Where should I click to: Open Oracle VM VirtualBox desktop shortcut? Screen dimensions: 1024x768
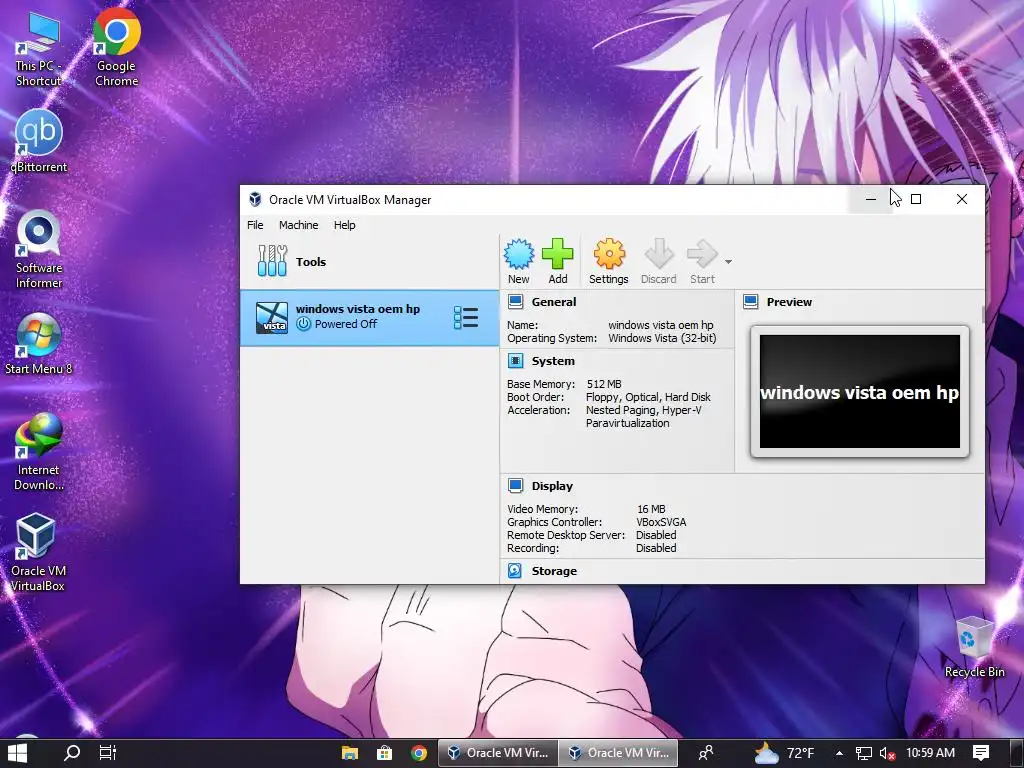[x=37, y=552]
